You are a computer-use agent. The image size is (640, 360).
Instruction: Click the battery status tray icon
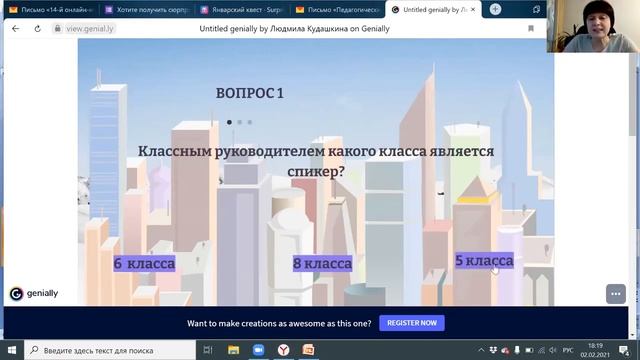pos(529,350)
